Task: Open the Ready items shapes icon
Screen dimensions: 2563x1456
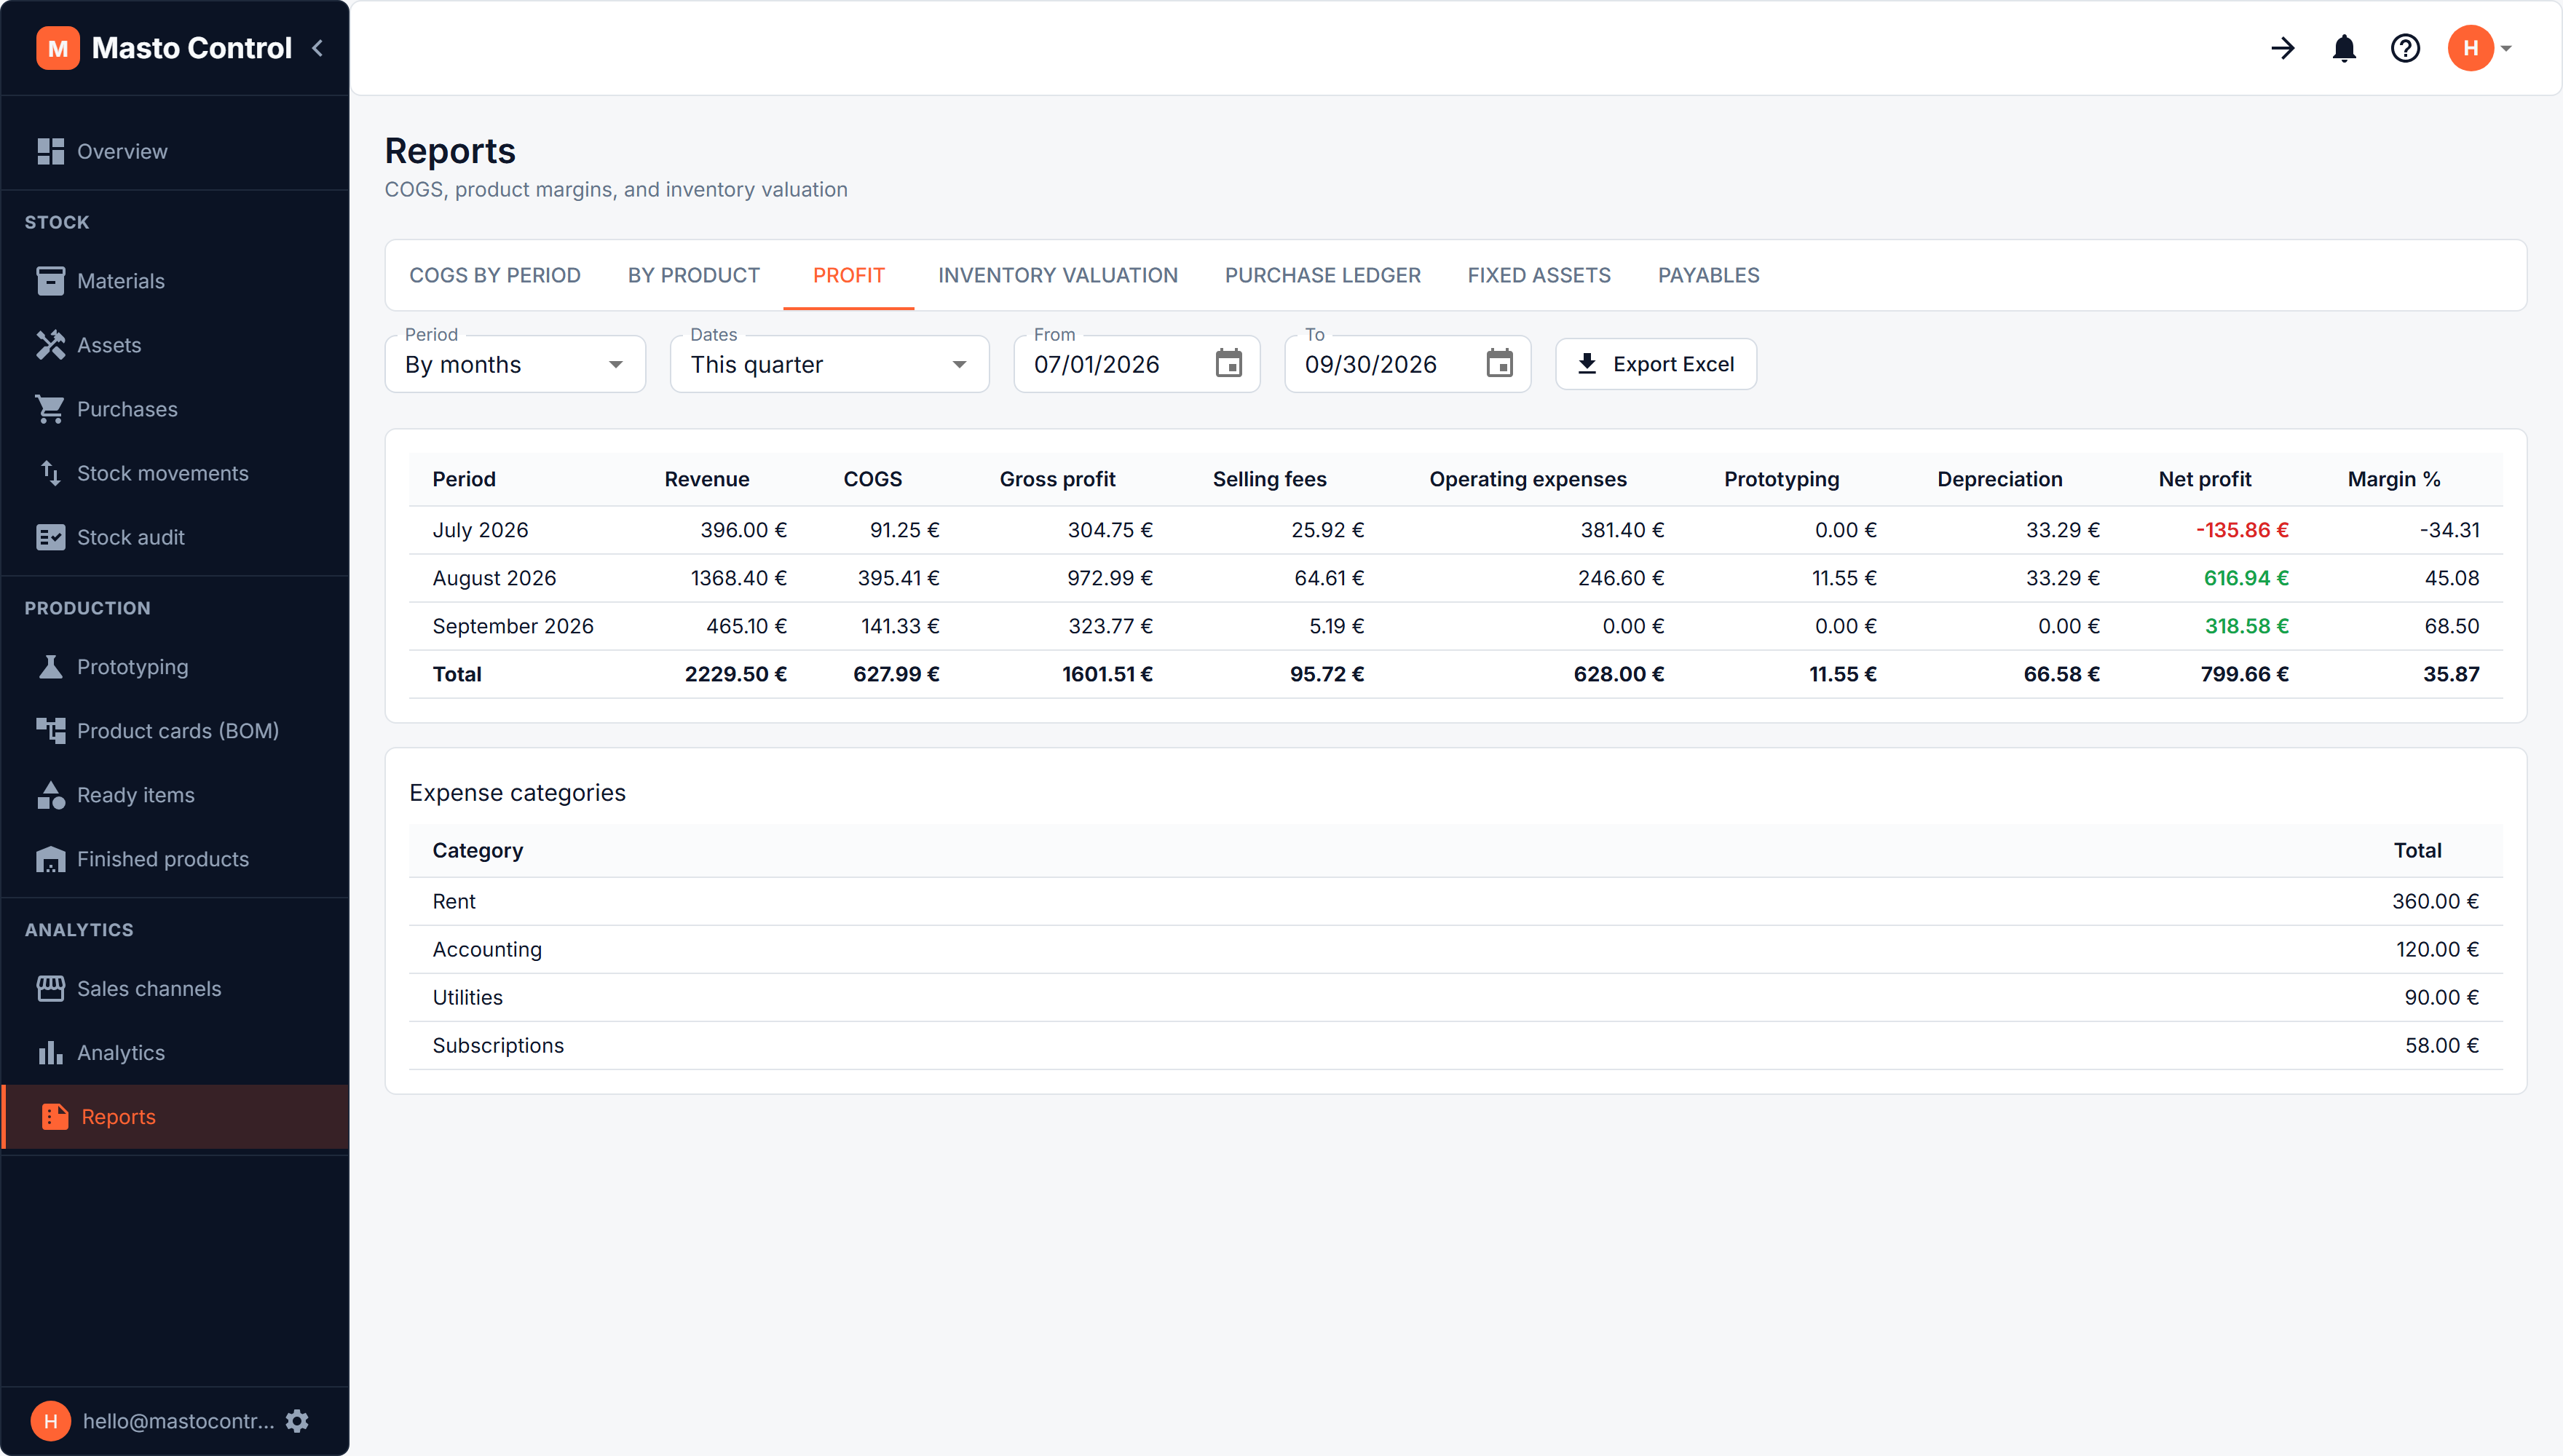Action: (x=50, y=795)
